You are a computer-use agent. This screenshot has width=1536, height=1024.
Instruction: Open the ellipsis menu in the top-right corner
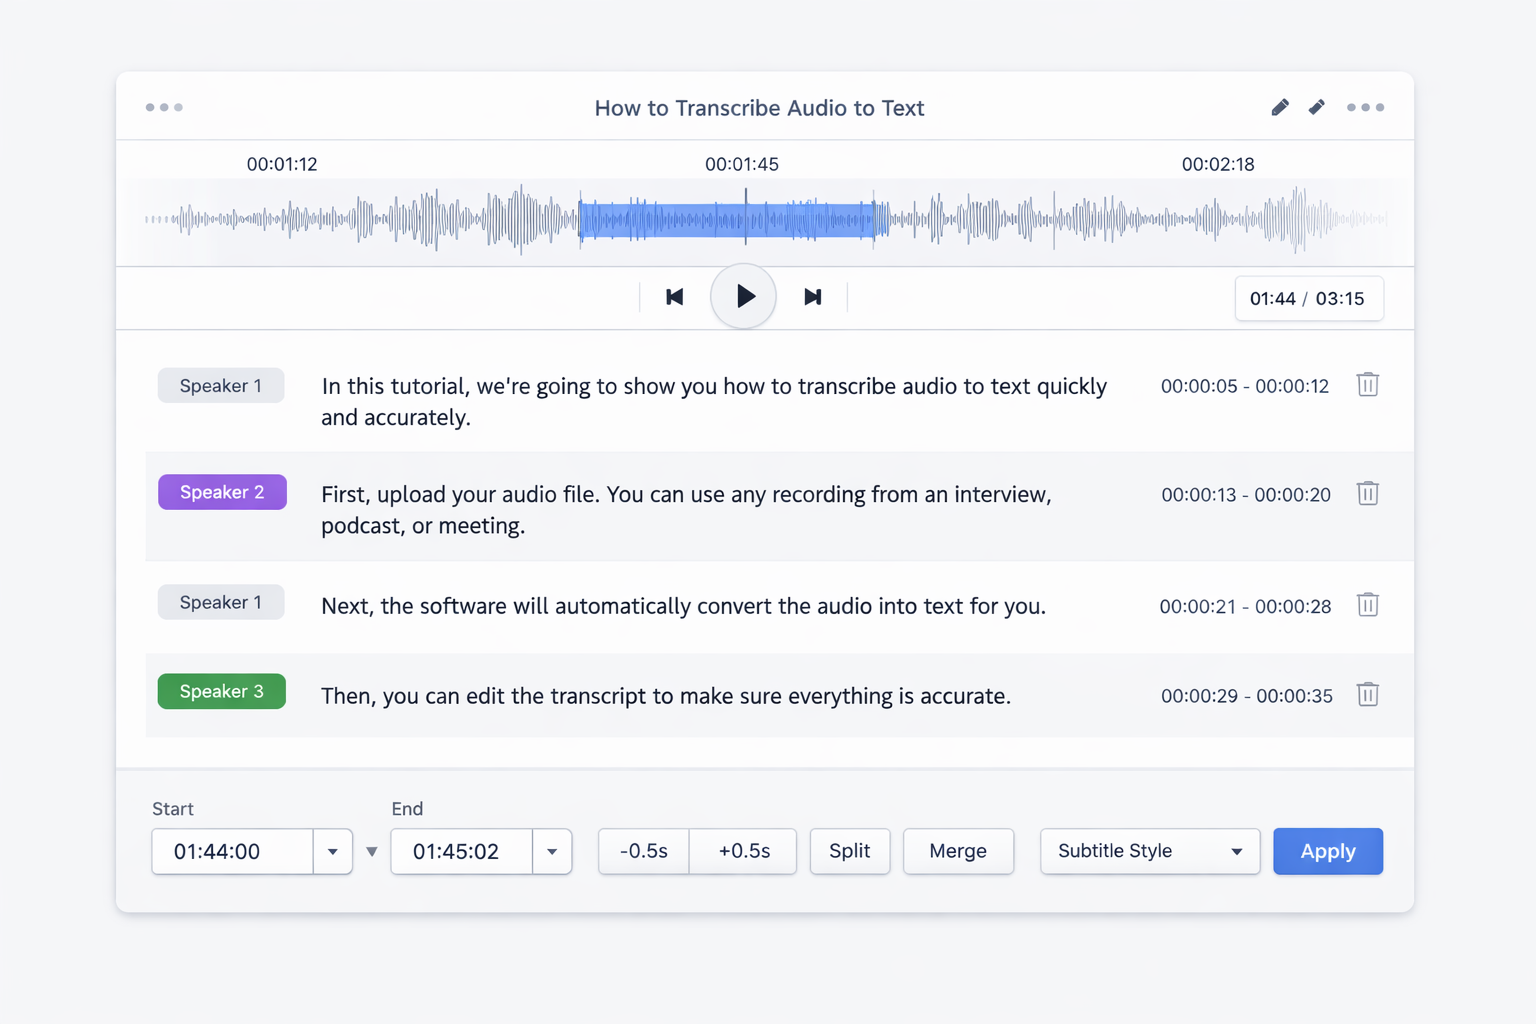[1366, 107]
